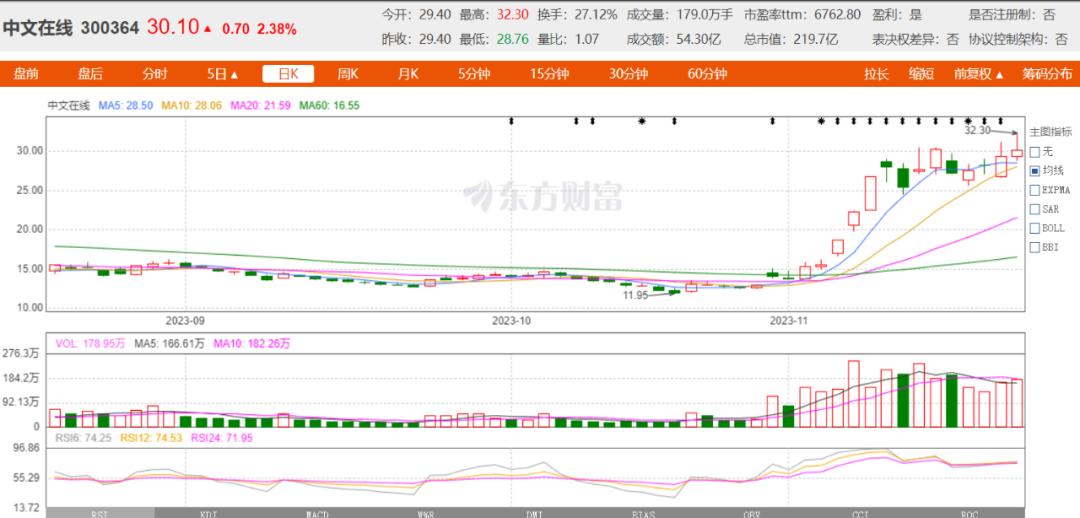Switch to the 月K monthly chart
Screen dimensions: 1080x518
(x=408, y=74)
